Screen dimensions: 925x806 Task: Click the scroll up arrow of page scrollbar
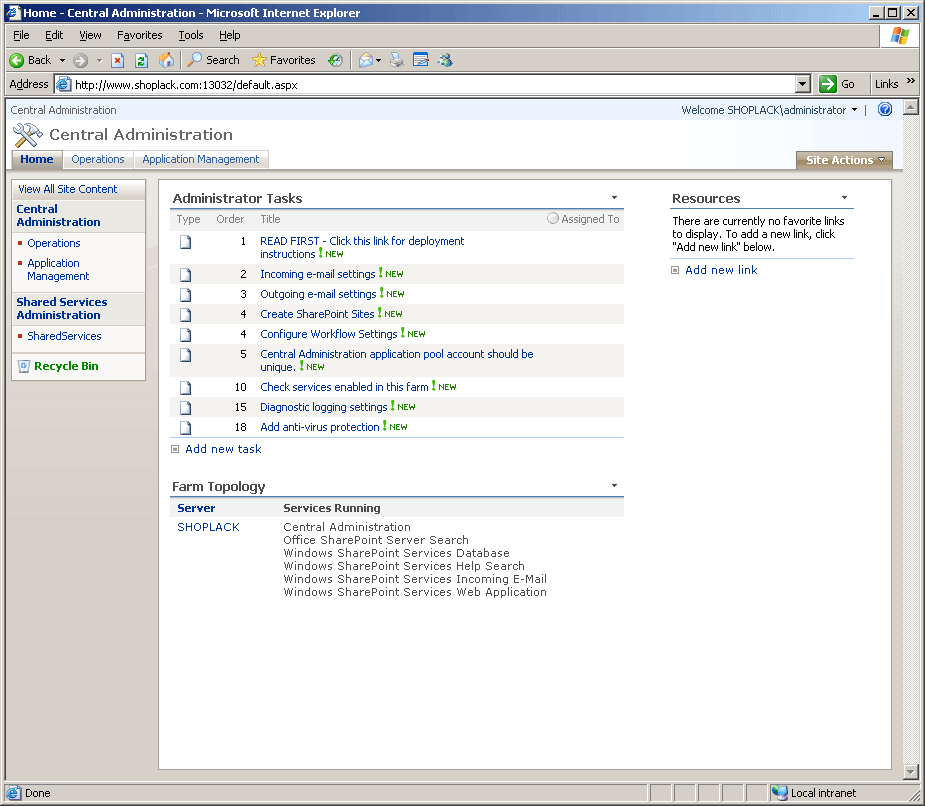click(911, 107)
